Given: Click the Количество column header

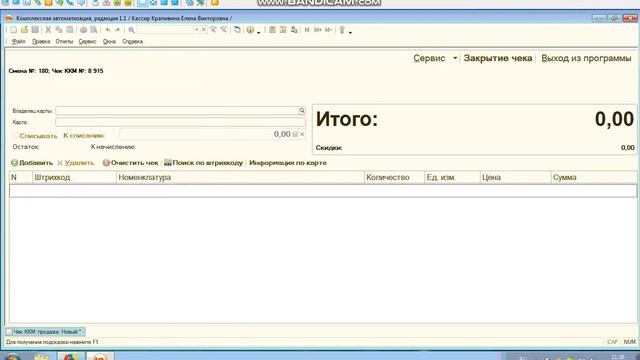Looking at the screenshot, I should pyautogui.click(x=394, y=178).
